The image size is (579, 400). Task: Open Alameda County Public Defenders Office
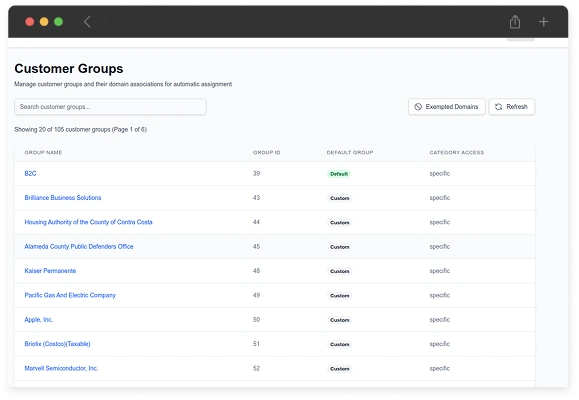point(79,246)
